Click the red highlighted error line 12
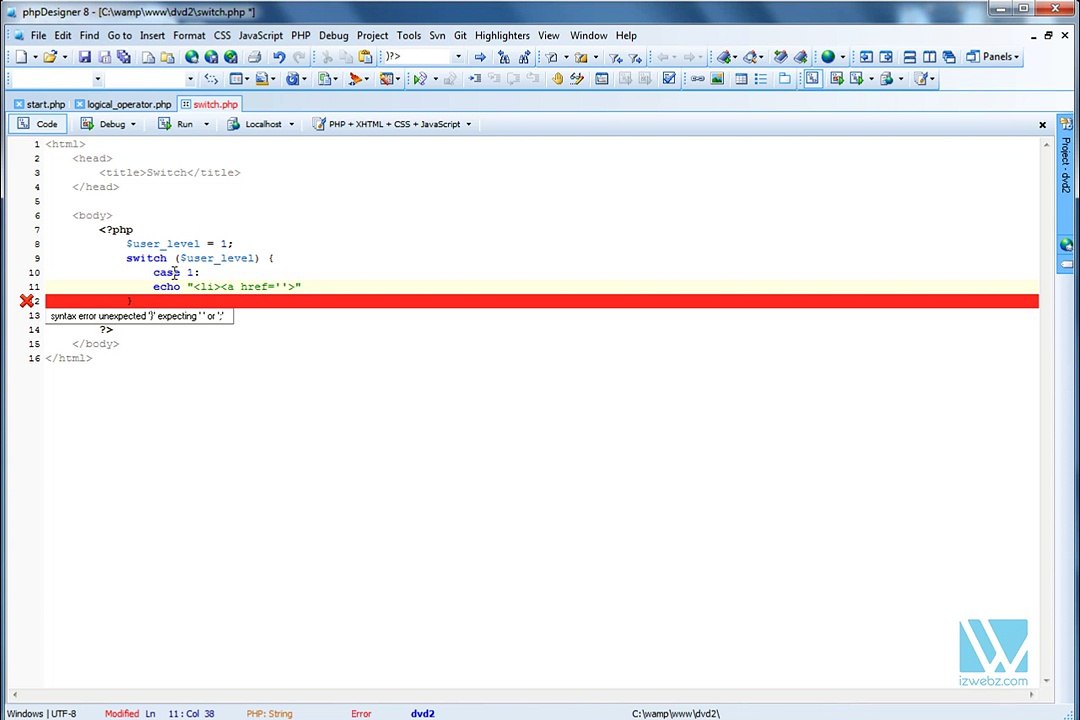Image resolution: width=1080 pixels, height=720 pixels. [x=542, y=301]
